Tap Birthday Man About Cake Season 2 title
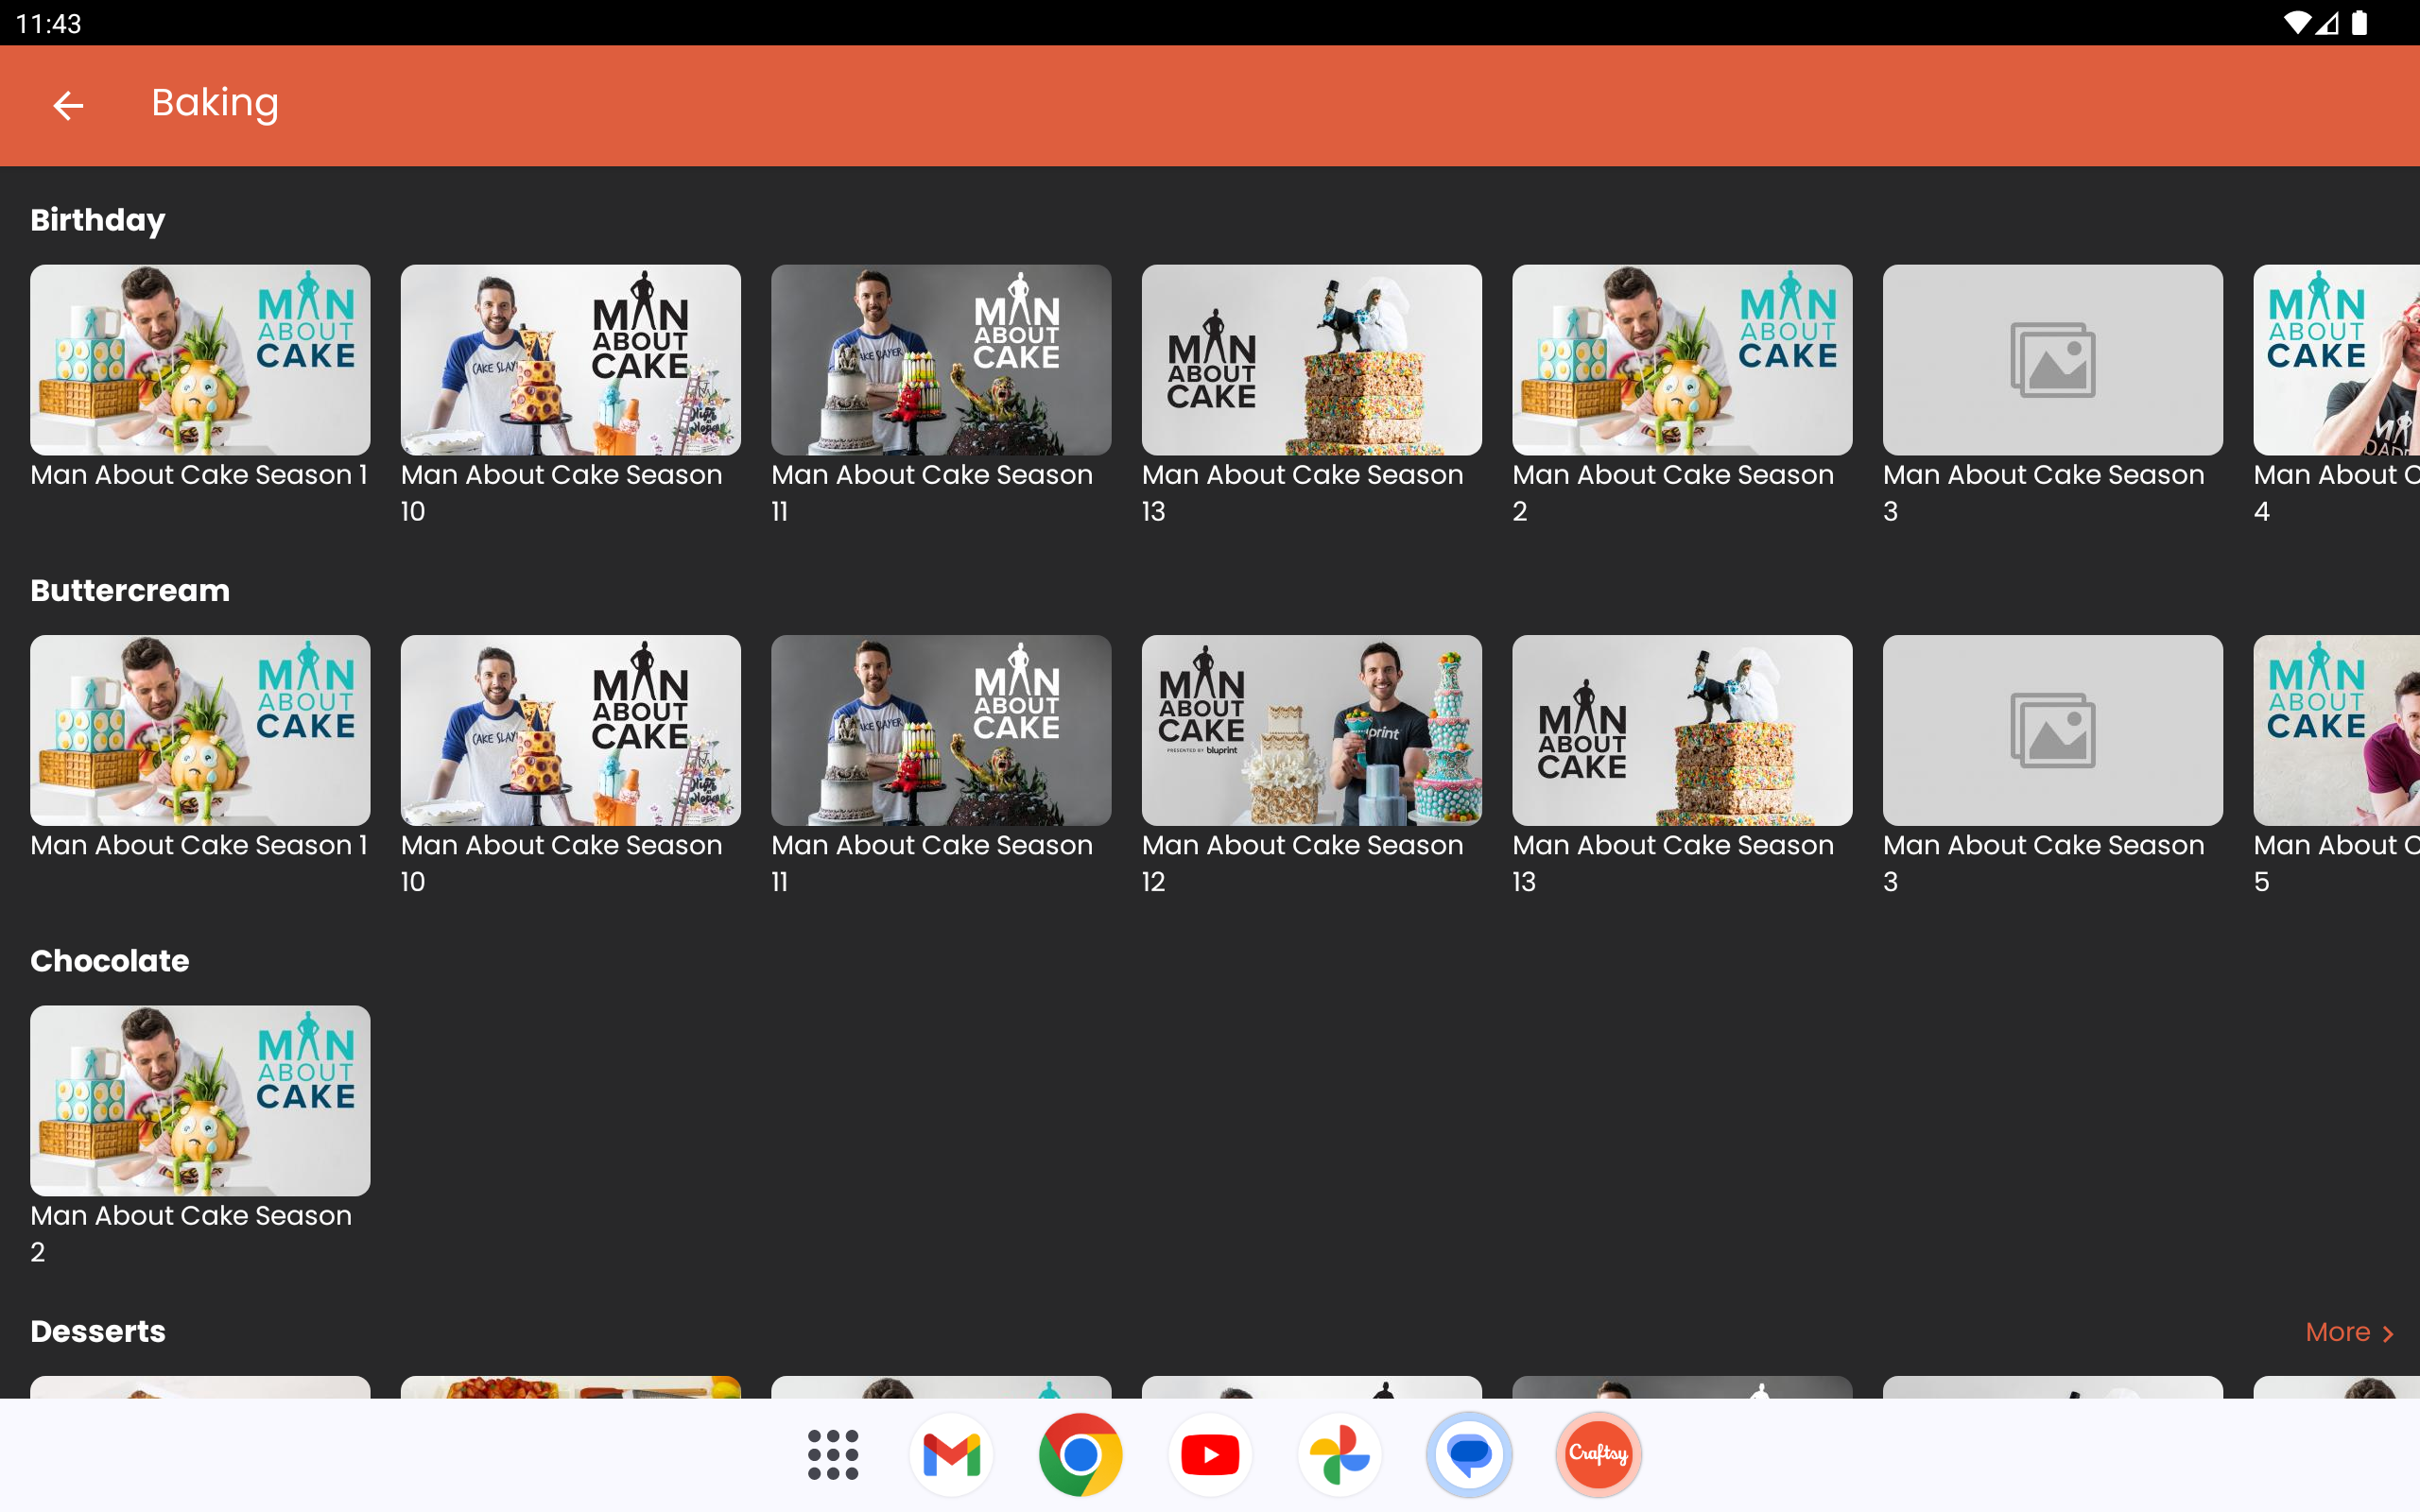The height and width of the screenshot is (1512, 2420). (1672, 475)
